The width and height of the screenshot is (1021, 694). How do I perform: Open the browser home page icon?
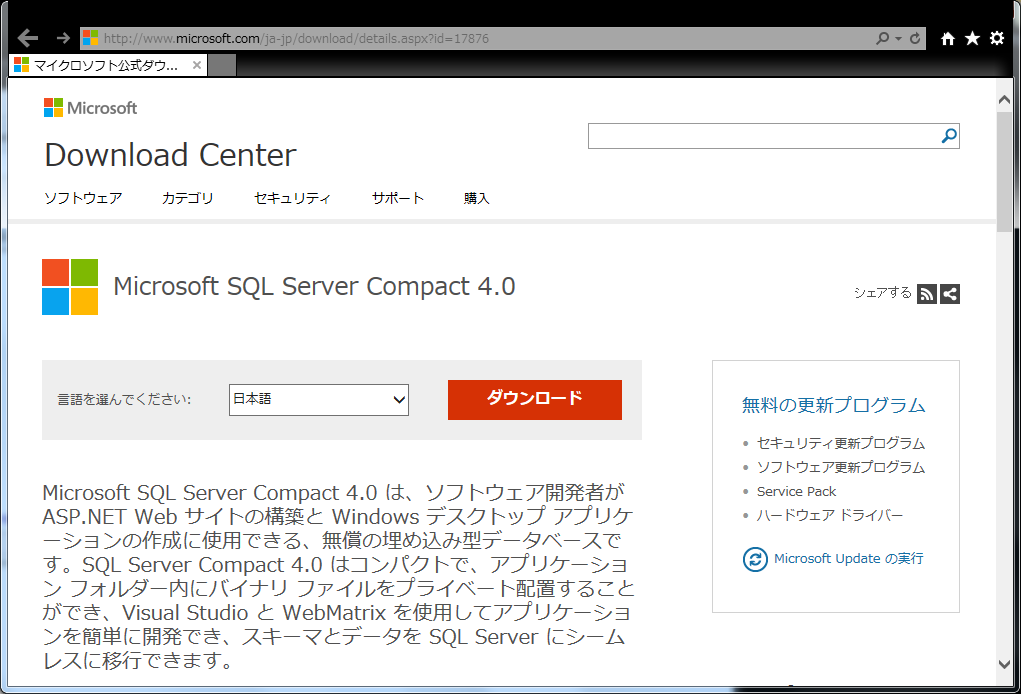[x=948, y=38]
